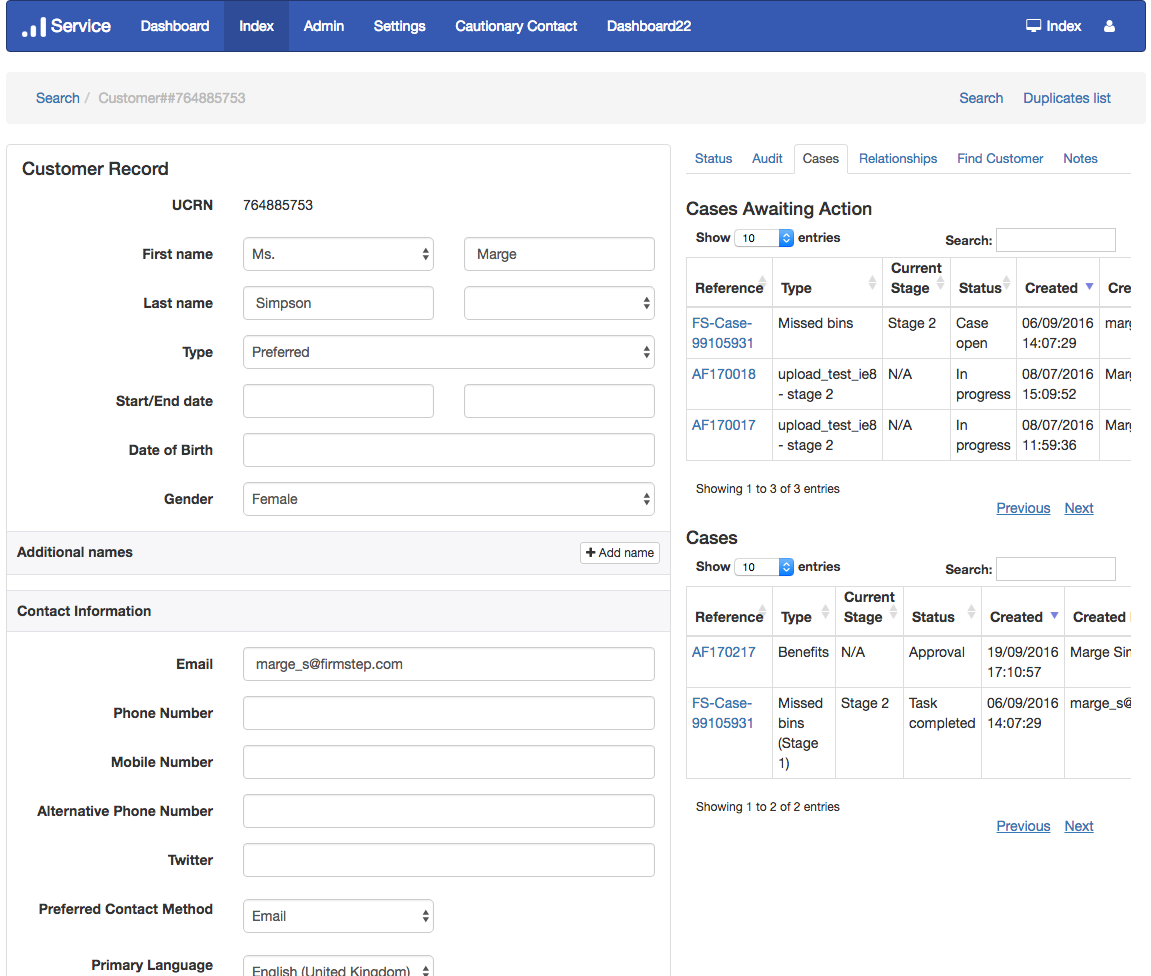The image size is (1151, 976).
Task: Open the Settings menu item
Action: pos(399,26)
